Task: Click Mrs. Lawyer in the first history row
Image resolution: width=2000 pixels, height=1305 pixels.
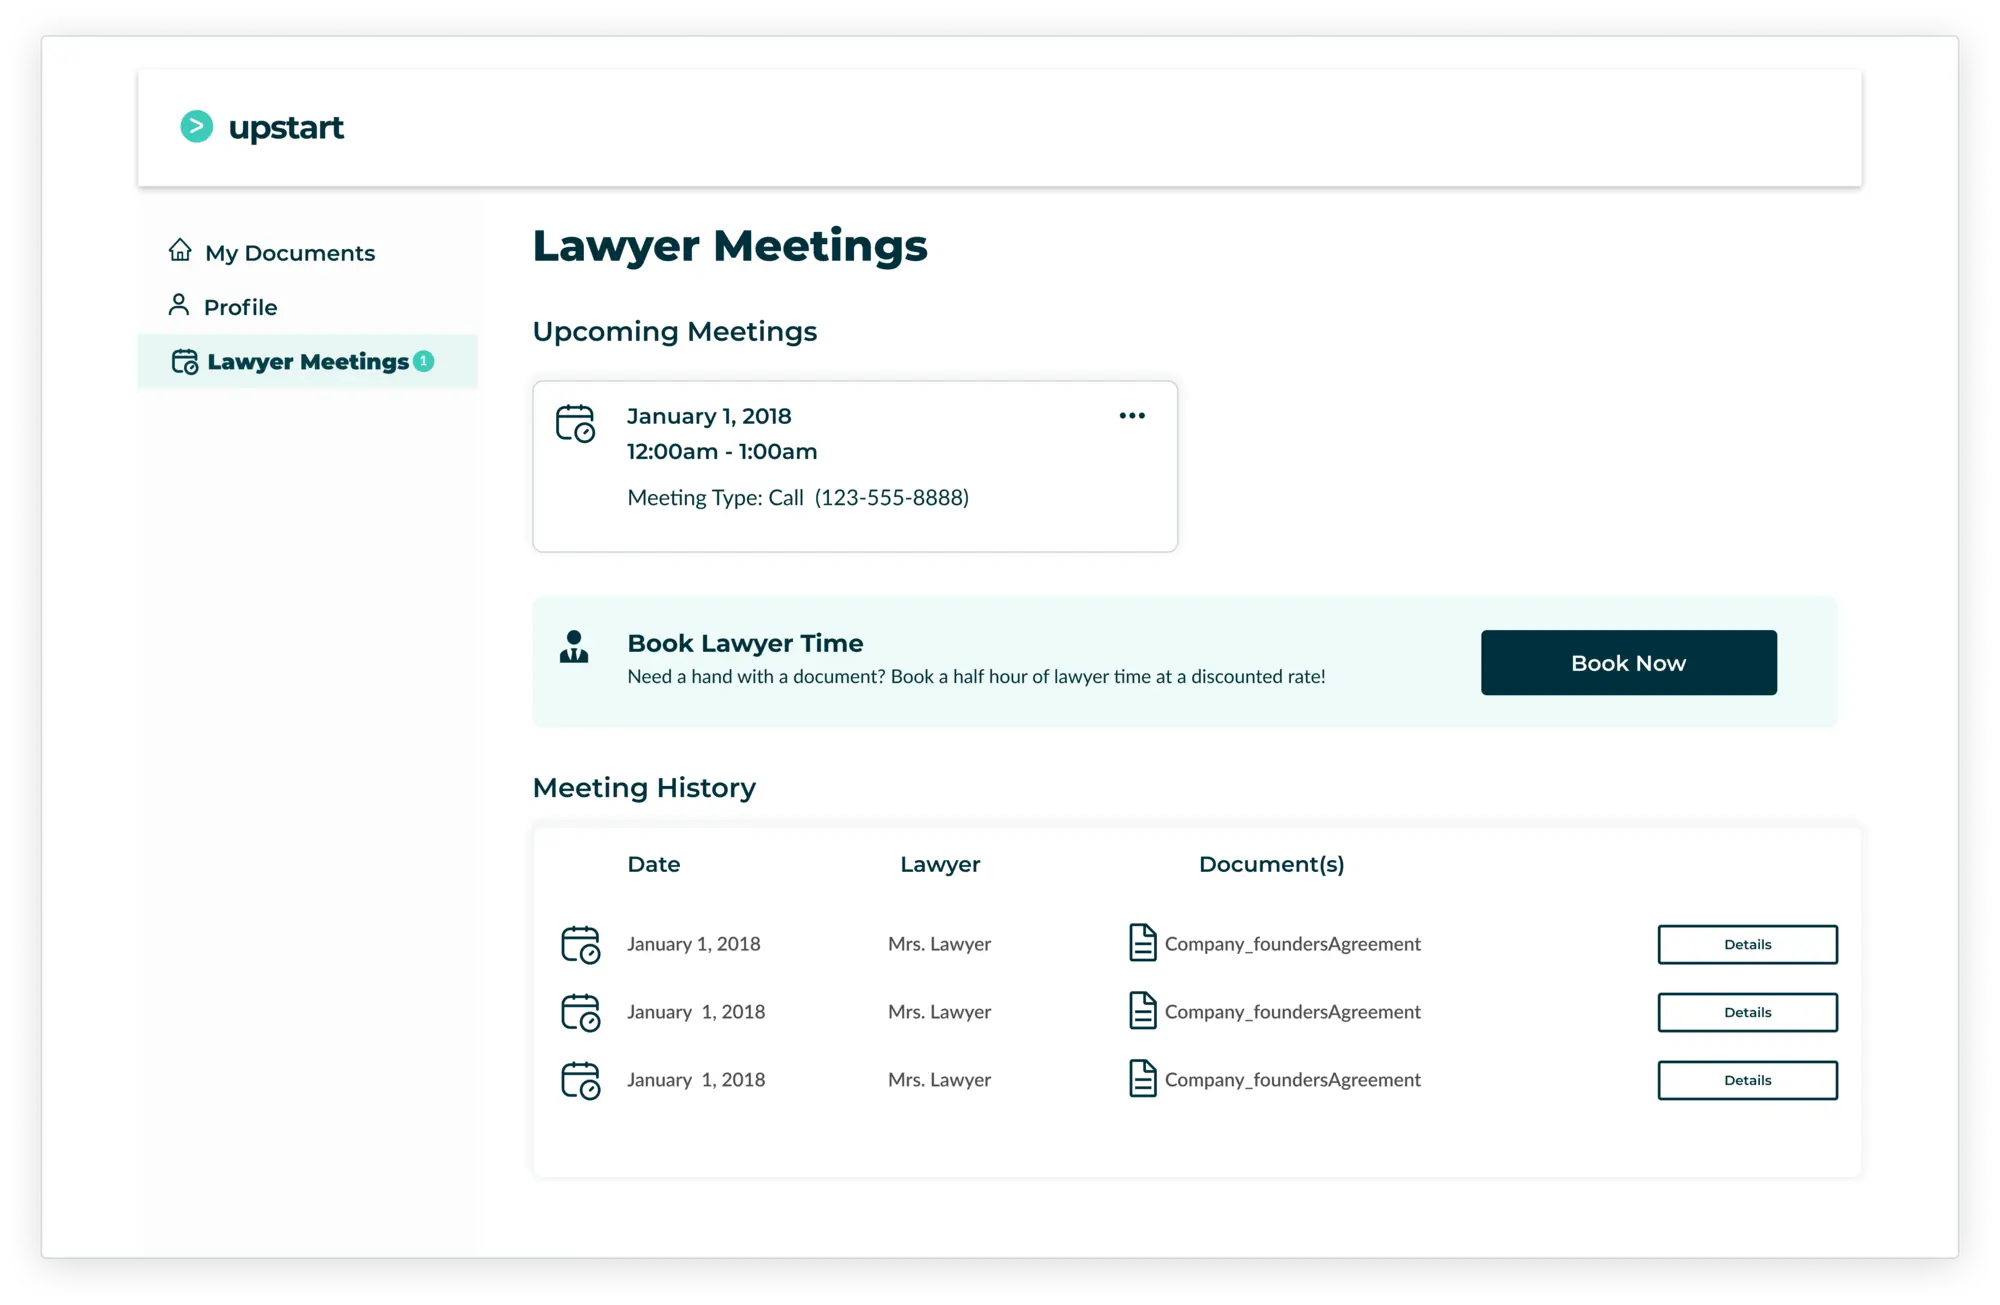Action: click(940, 944)
